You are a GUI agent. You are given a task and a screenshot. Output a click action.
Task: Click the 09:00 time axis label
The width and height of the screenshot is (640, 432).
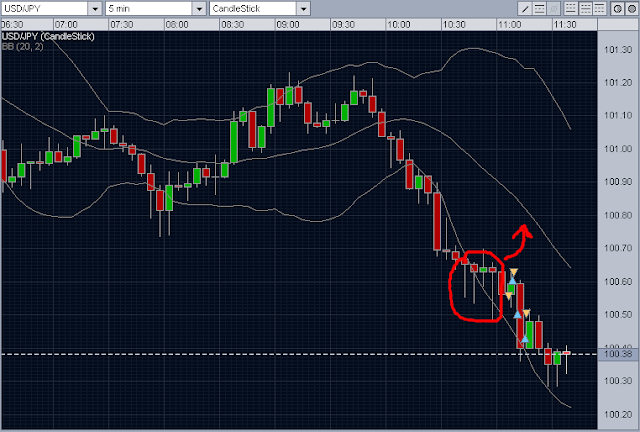(288, 24)
